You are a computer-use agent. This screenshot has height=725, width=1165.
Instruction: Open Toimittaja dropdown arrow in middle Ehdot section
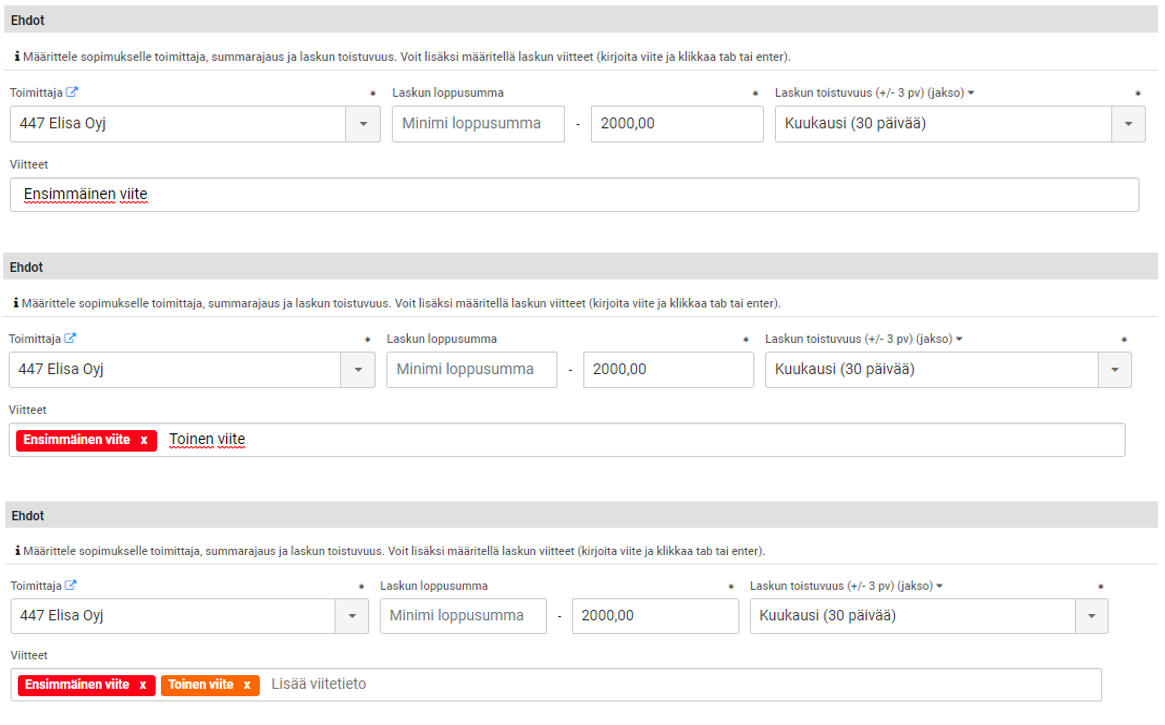[x=358, y=370]
